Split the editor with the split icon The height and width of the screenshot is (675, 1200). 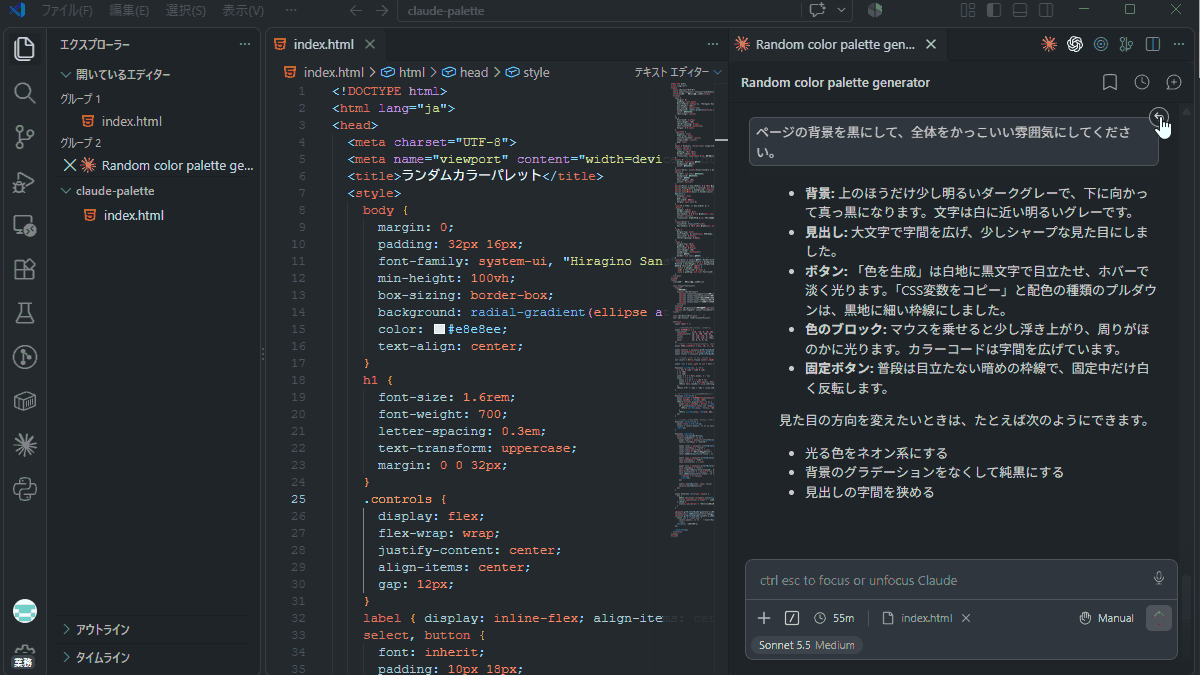pos(1153,44)
